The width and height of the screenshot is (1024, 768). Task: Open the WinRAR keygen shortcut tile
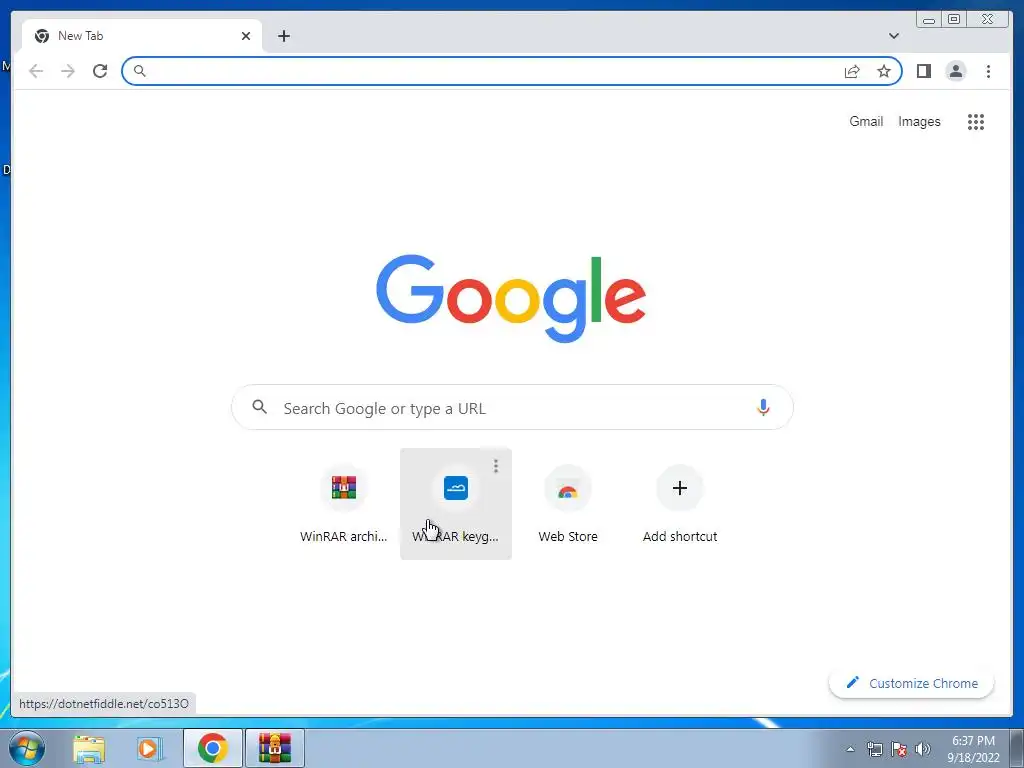click(x=456, y=504)
